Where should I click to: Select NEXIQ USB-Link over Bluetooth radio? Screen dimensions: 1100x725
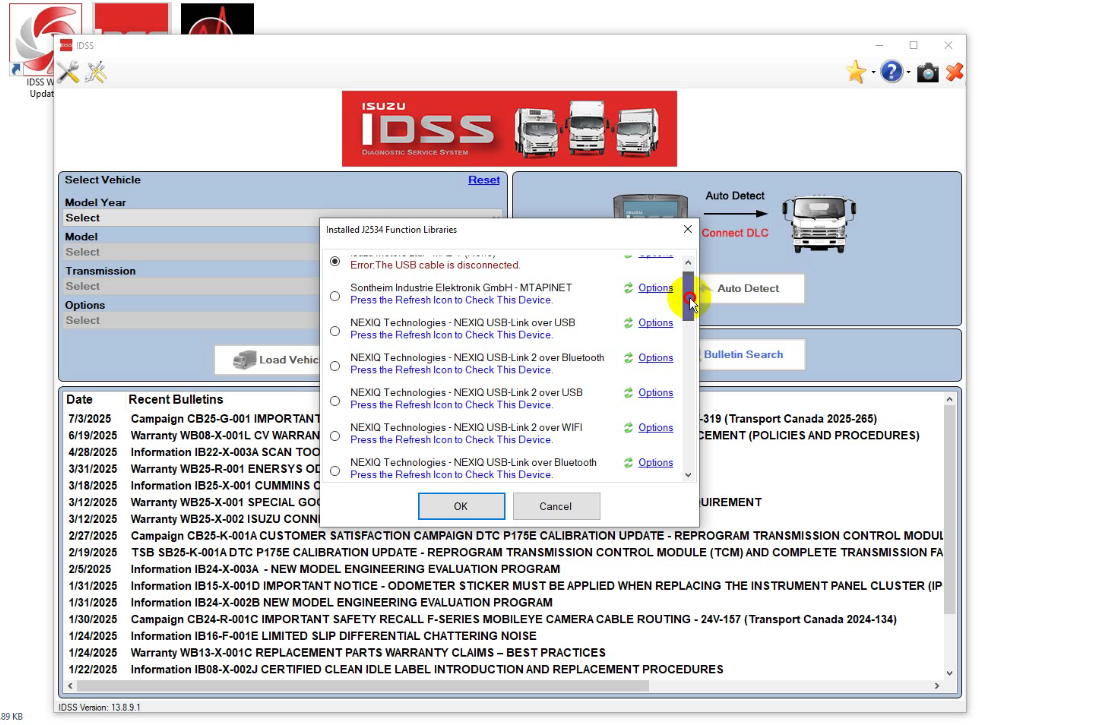(335, 471)
